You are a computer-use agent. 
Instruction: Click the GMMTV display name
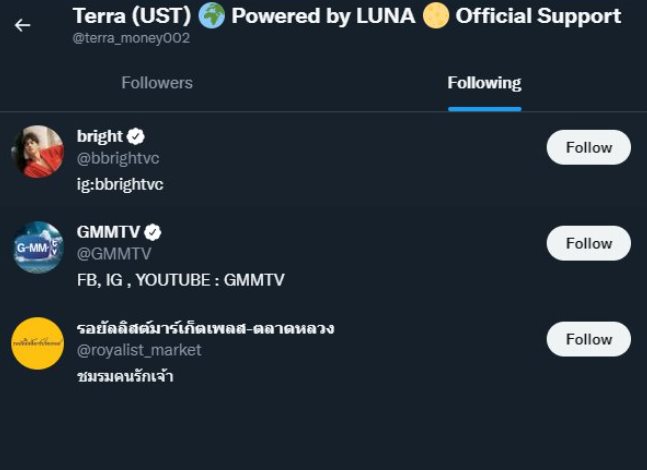click(109, 232)
